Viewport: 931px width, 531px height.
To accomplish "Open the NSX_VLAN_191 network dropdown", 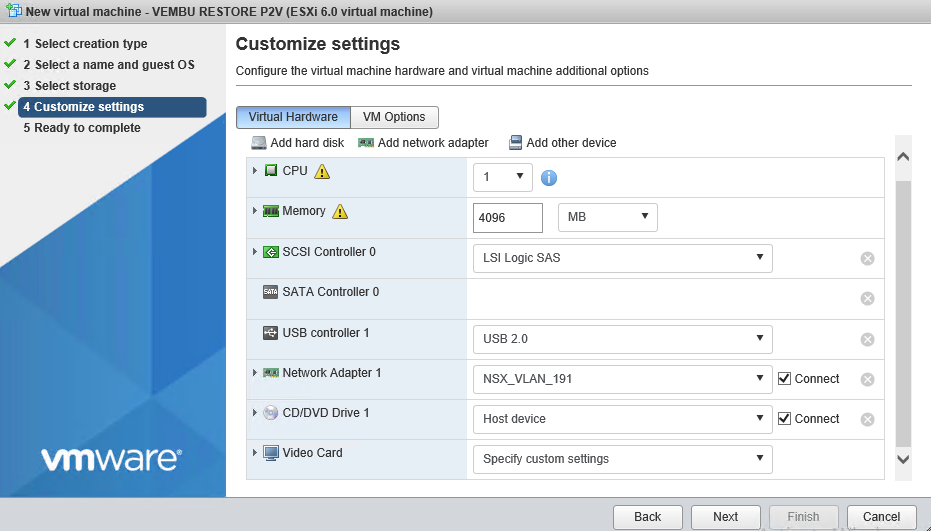I will click(x=622, y=379).
